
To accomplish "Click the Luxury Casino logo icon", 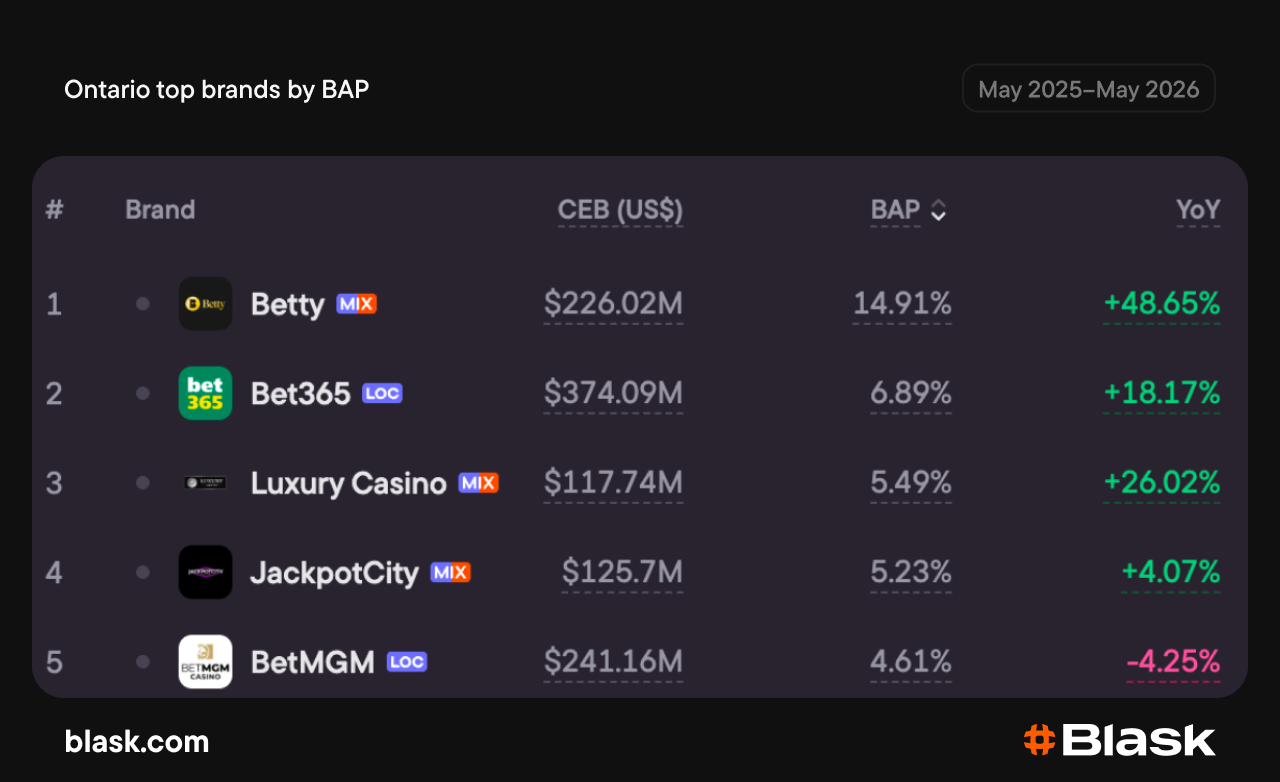I will 205,483.
